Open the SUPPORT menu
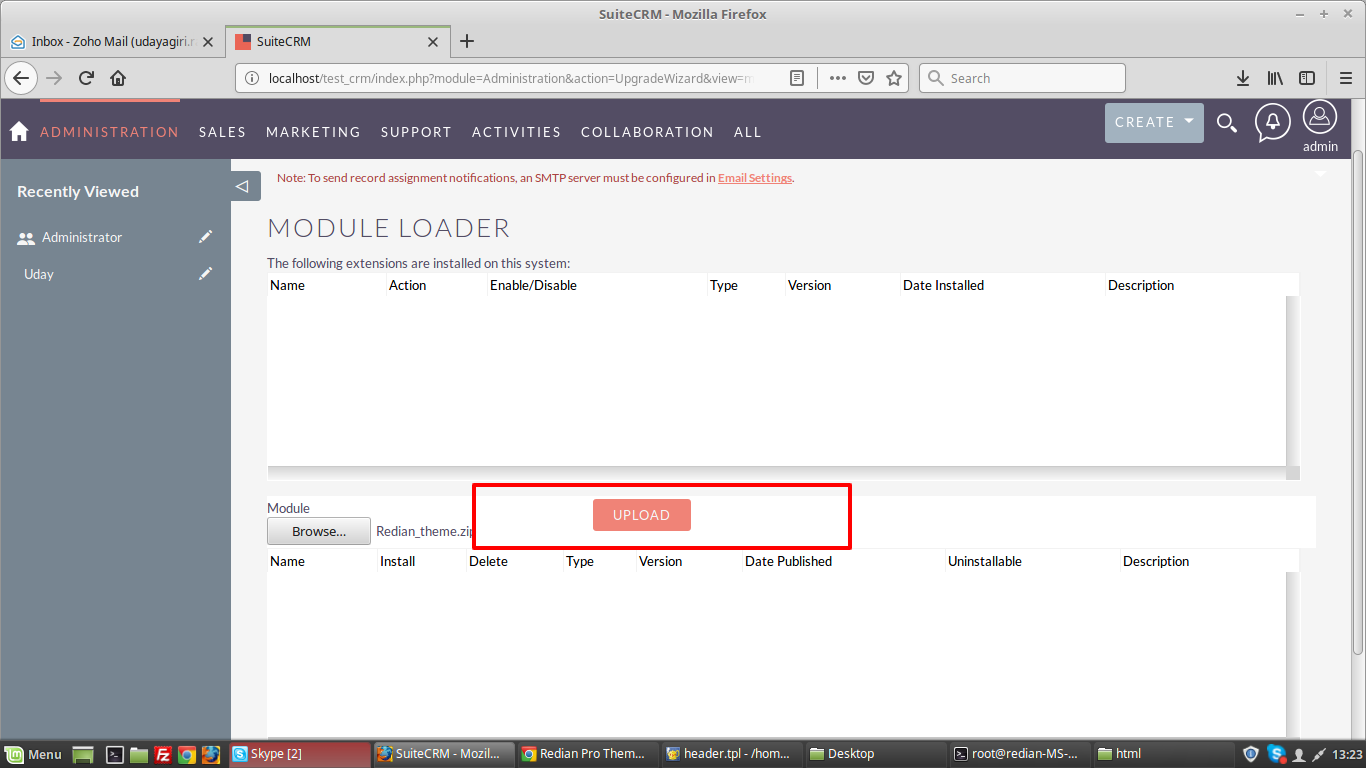 pos(416,132)
